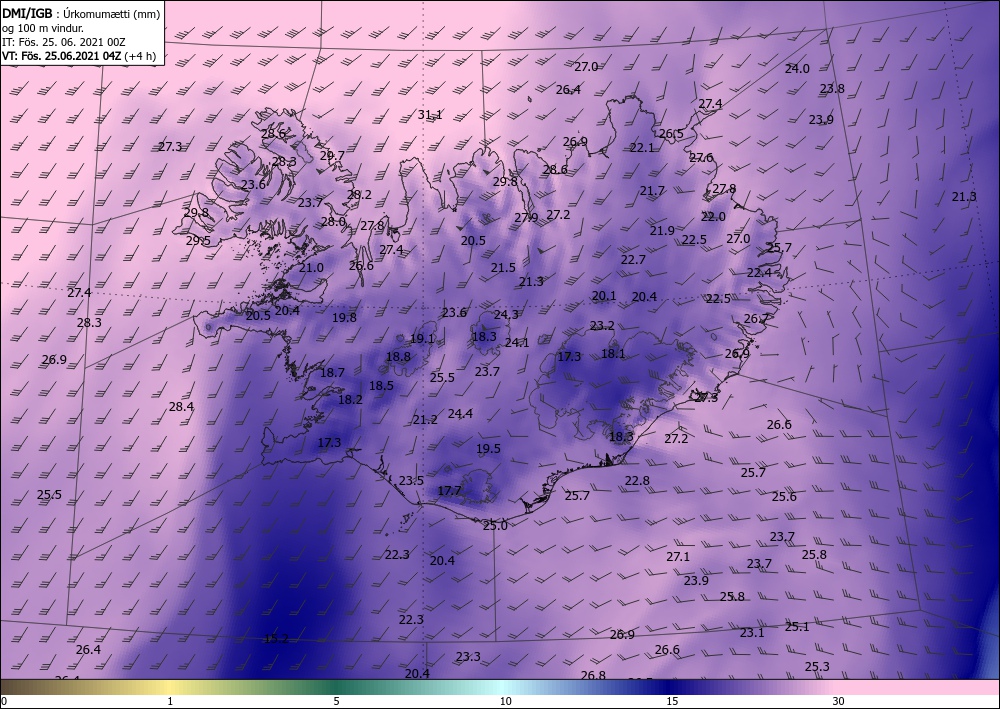
Task: Click the 25.0 value on the south coast
Action: 496,525
